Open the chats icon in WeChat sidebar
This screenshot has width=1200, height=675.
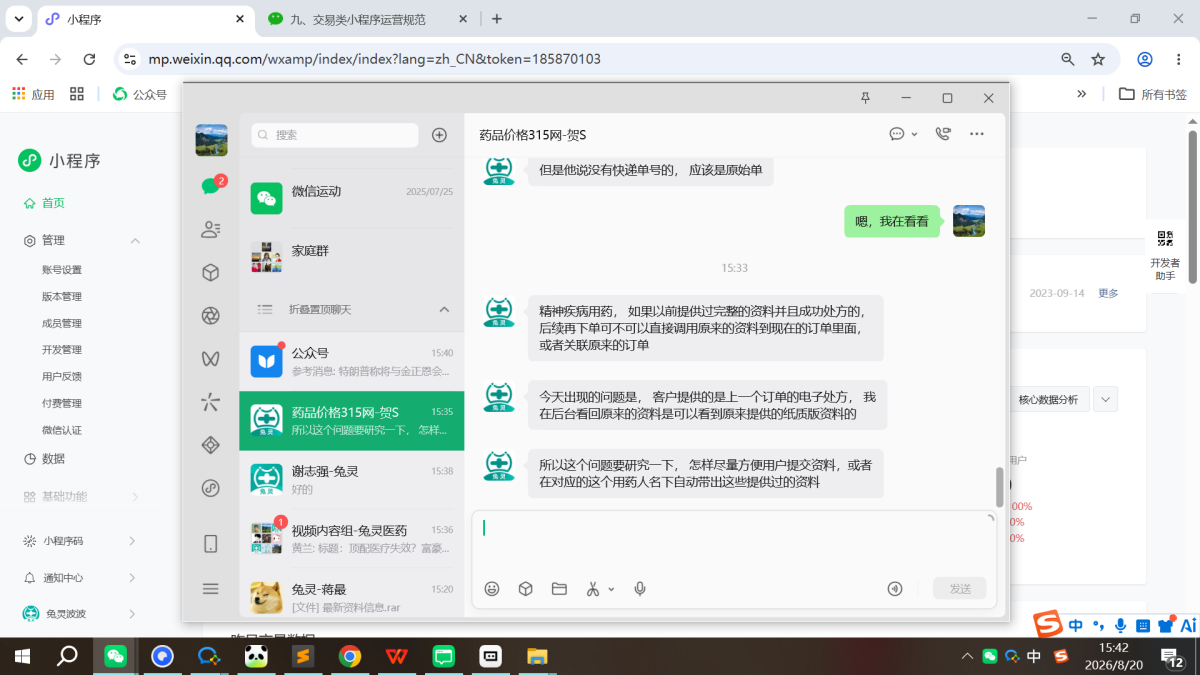tap(210, 186)
